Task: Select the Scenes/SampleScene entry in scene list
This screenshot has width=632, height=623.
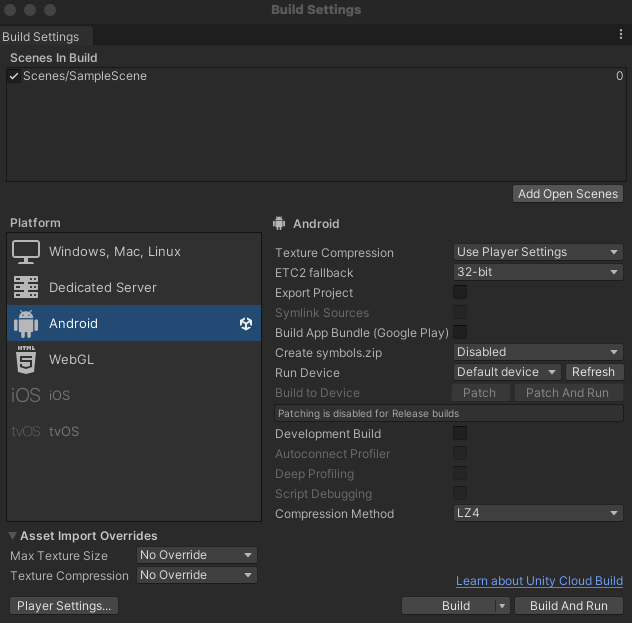Action: pos(316,76)
